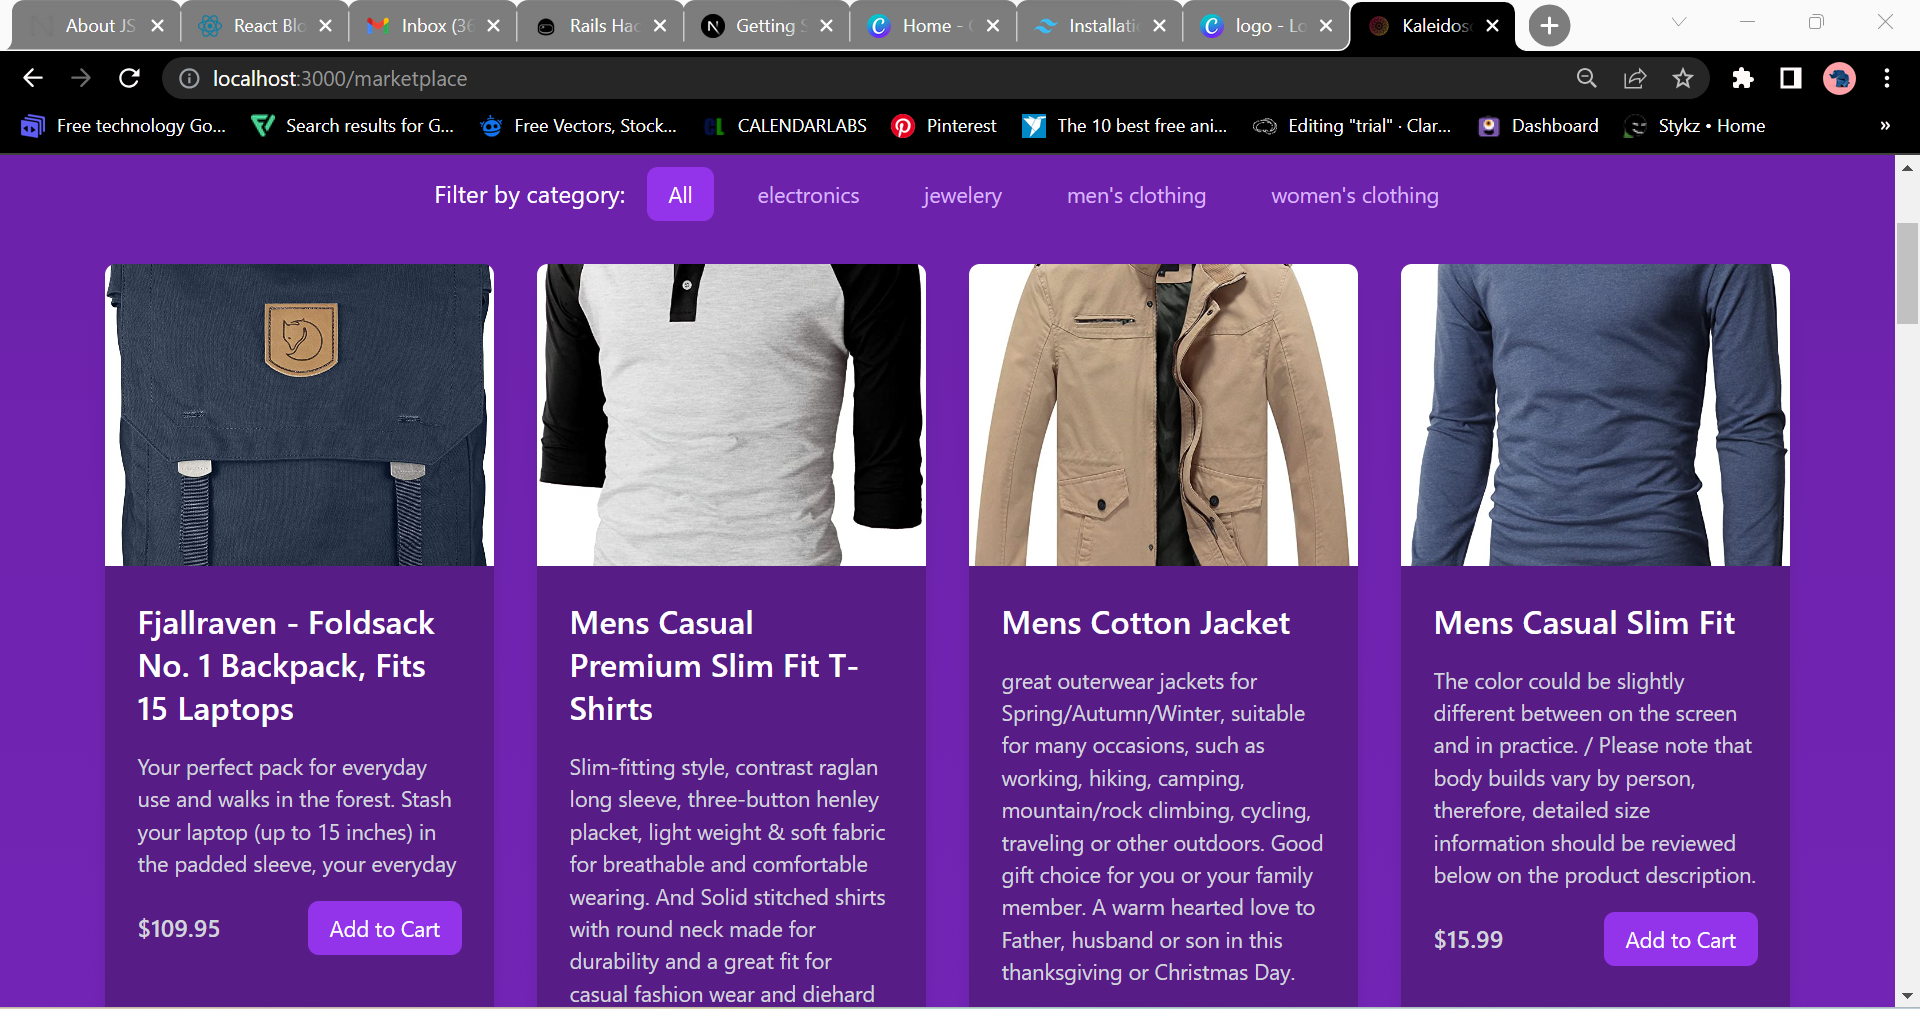Go back with the browser back arrow
The image size is (1920, 1009).
tap(32, 78)
